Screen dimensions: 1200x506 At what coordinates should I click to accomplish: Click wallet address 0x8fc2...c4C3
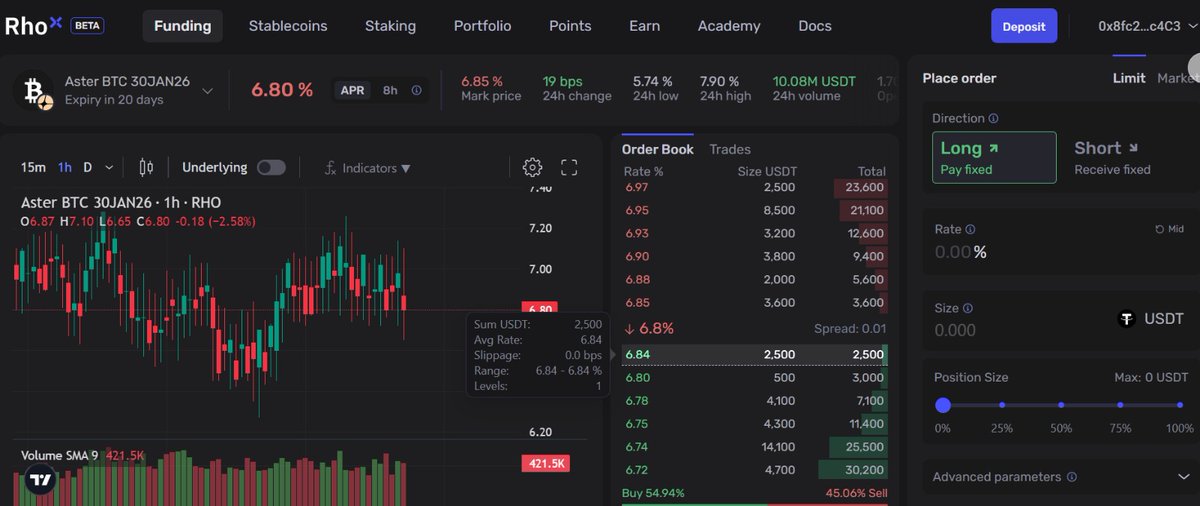[x=1139, y=26]
